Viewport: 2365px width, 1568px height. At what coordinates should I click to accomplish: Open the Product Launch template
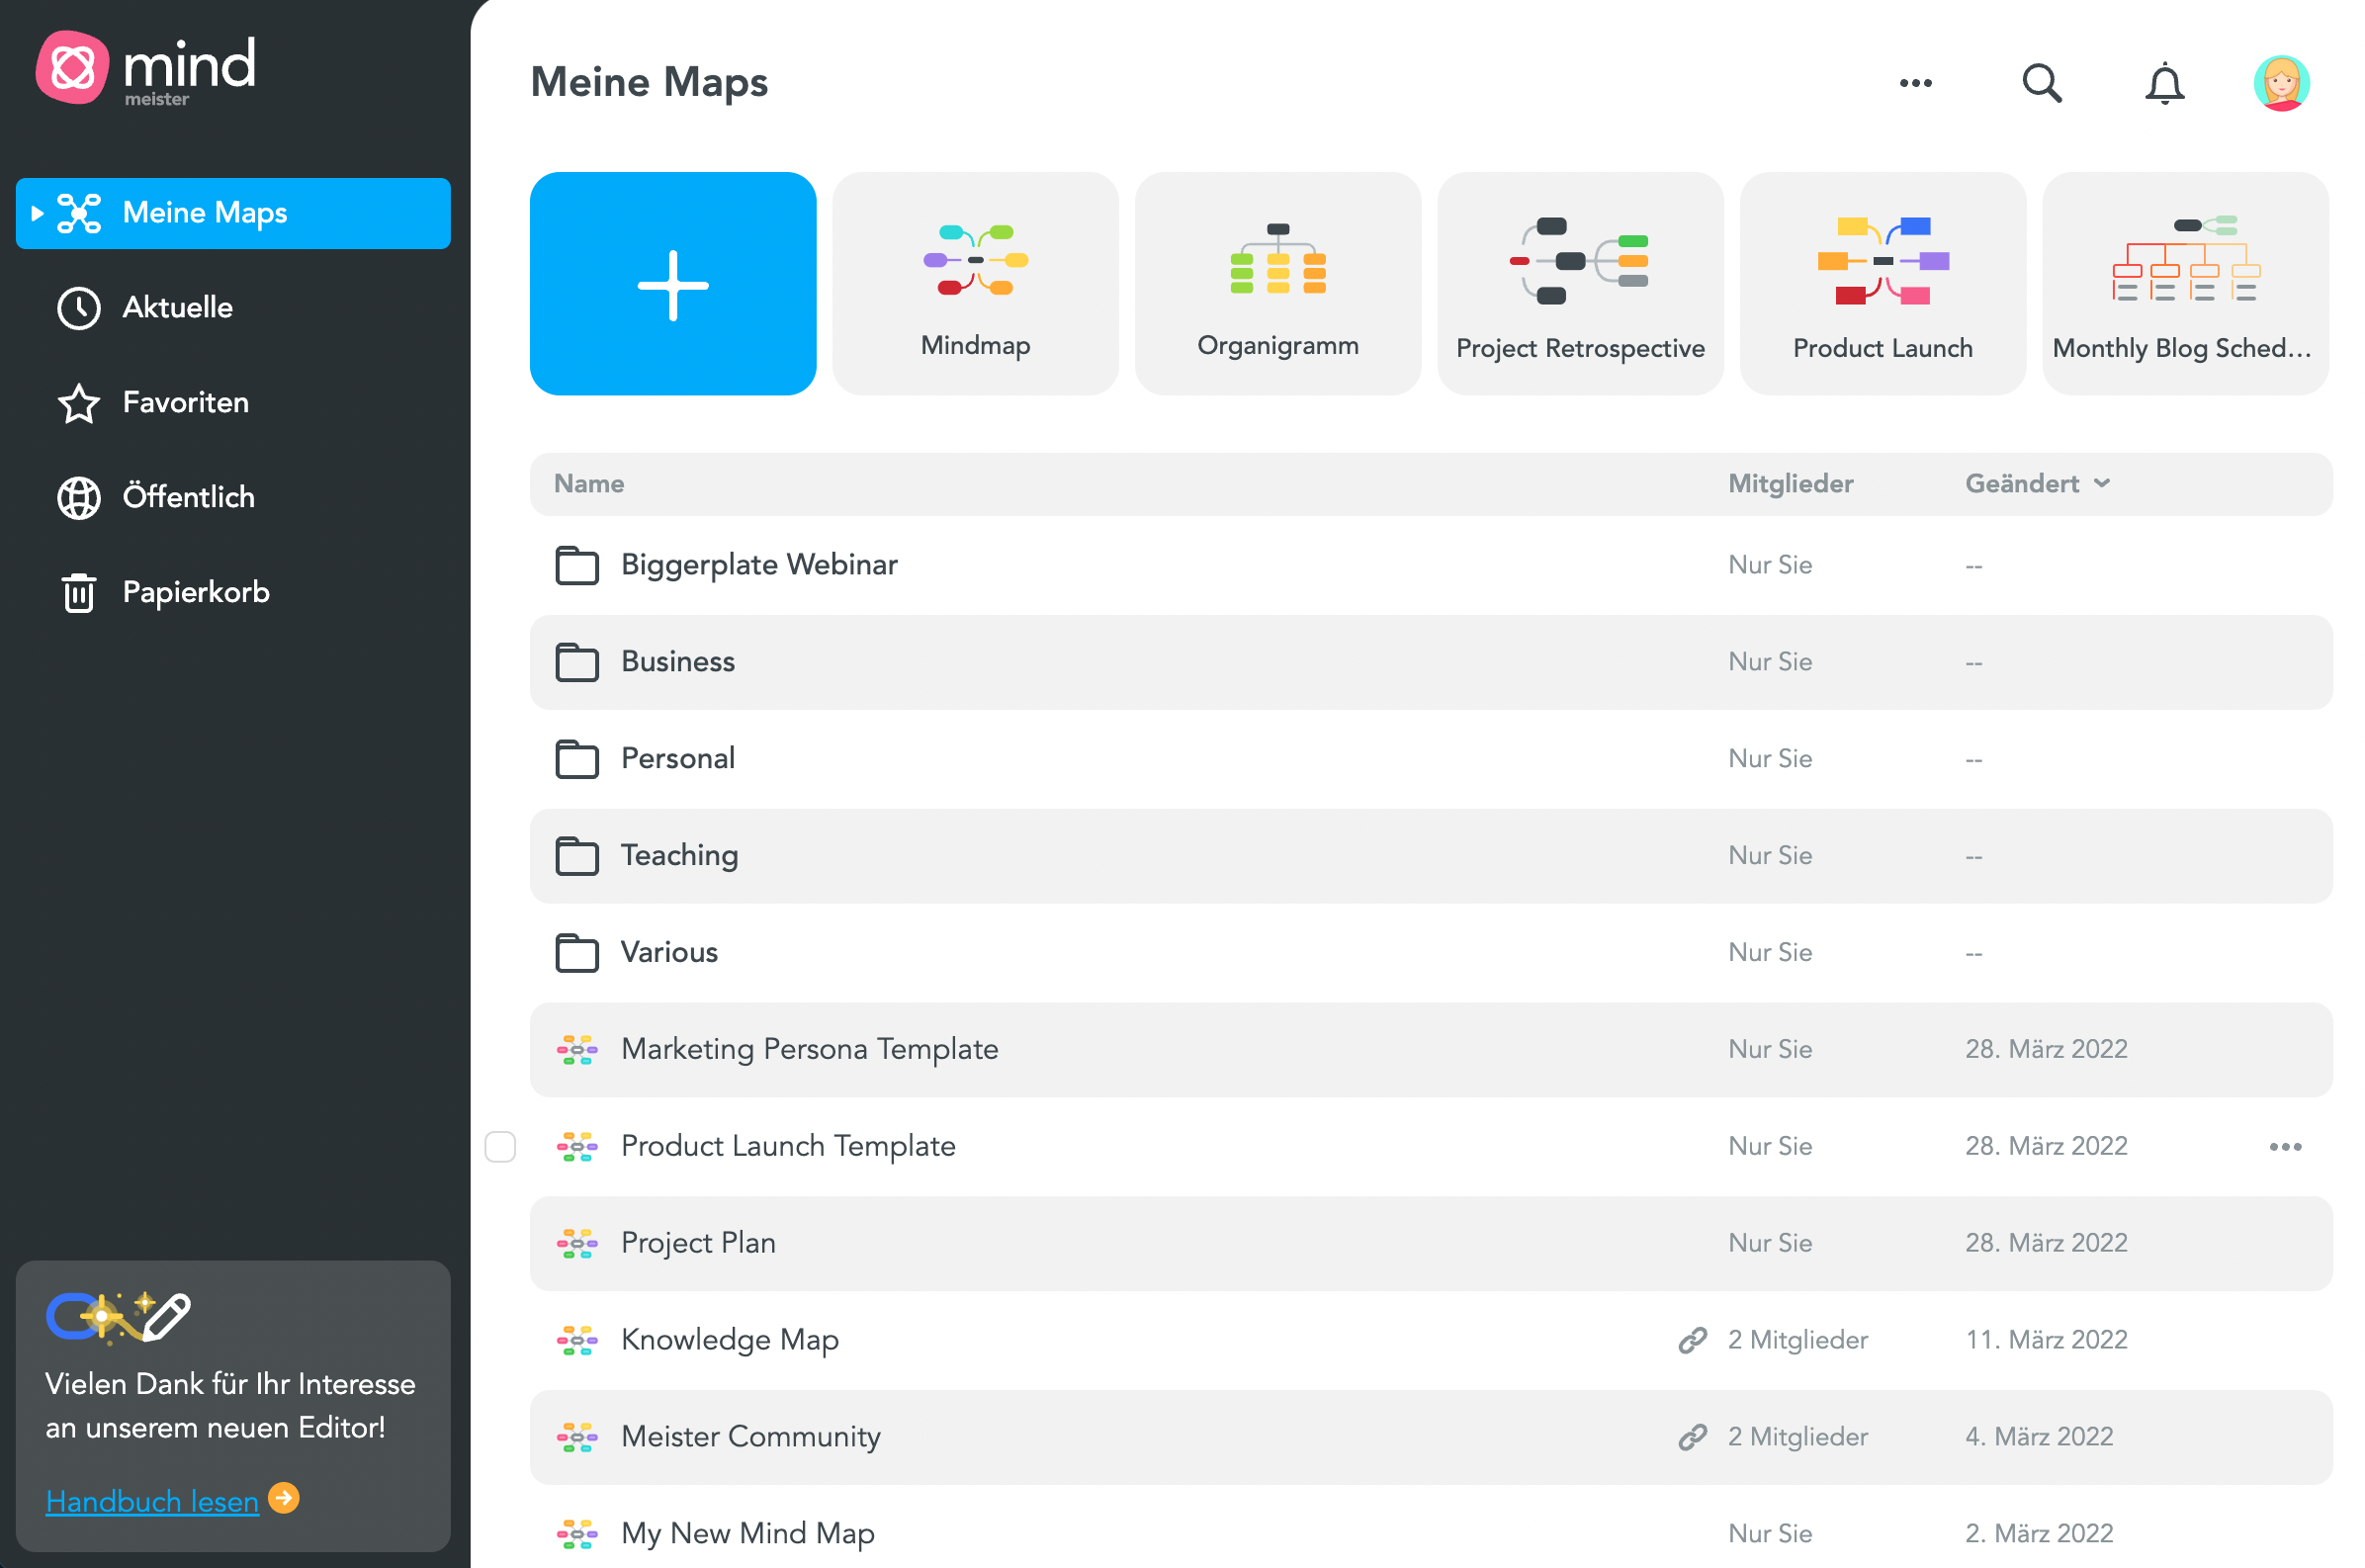(1883, 283)
